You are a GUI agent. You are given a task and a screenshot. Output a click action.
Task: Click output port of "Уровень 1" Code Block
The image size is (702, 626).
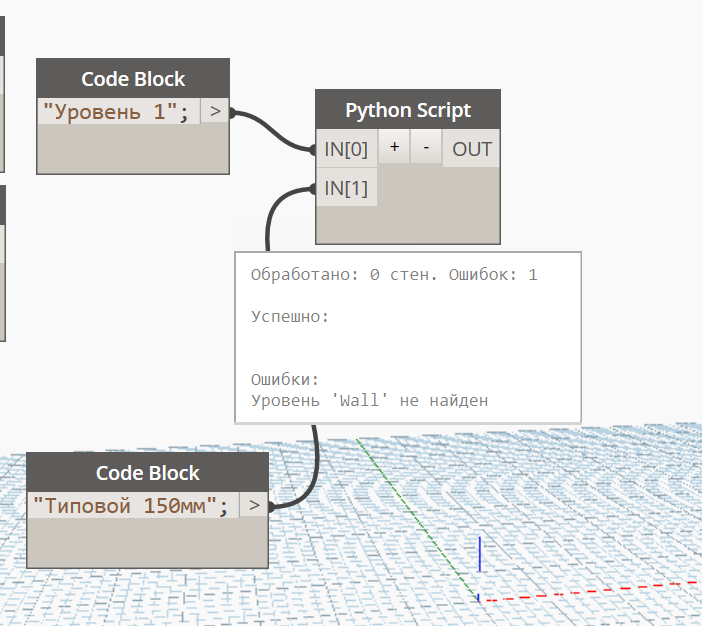pyautogui.click(x=215, y=111)
